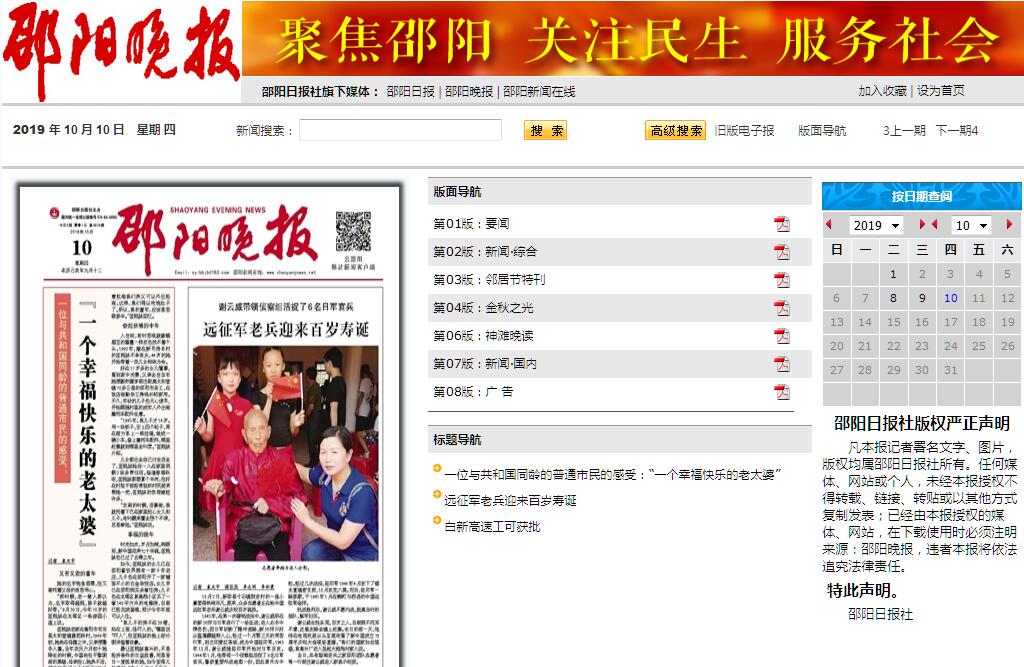Click the 搜索 button
Viewport: 1024px width, 667px height.
(545, 130)
